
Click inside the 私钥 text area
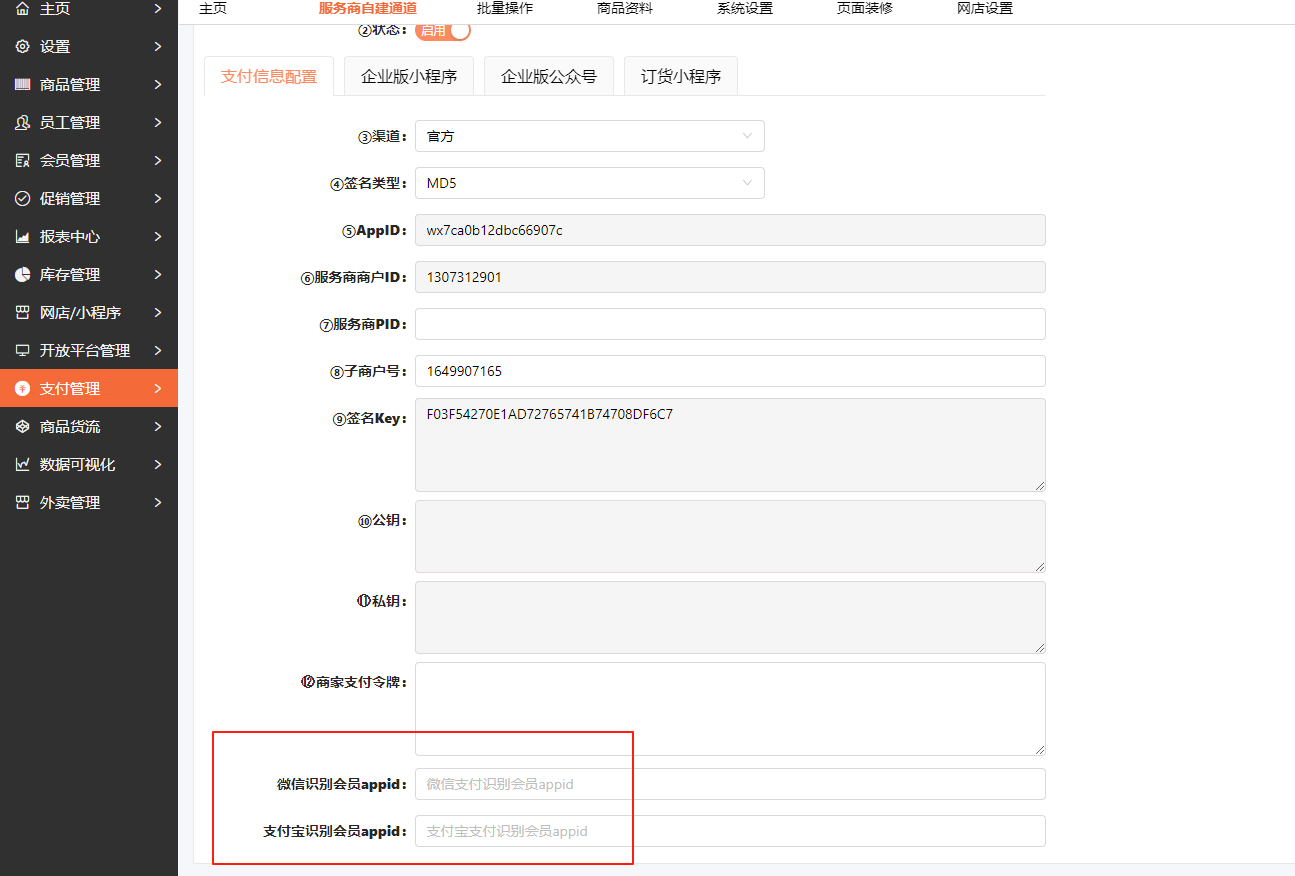pos(730,617)
